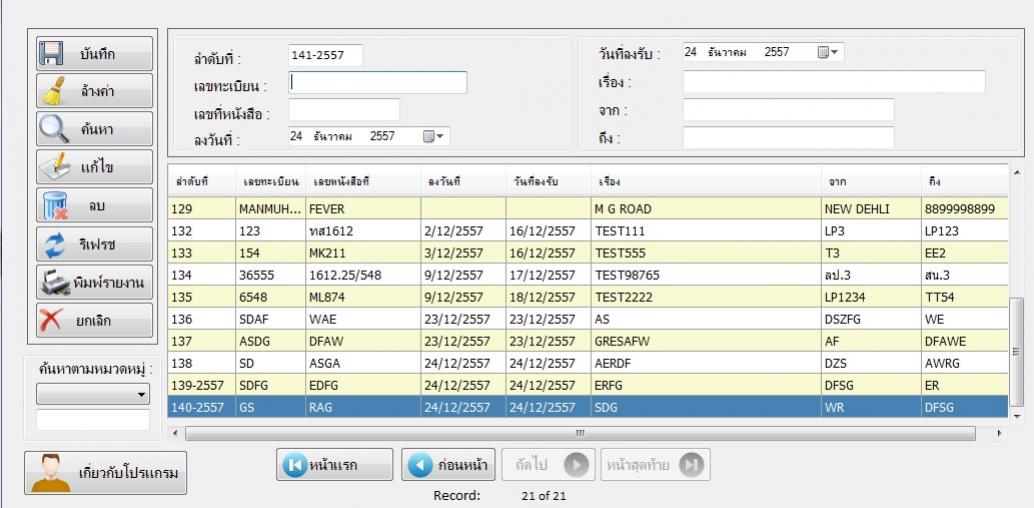This screenshot has height=508, width=1034.
Task: Click the พิมพ์รายงาน button label
Action: [x=109, y=283]
